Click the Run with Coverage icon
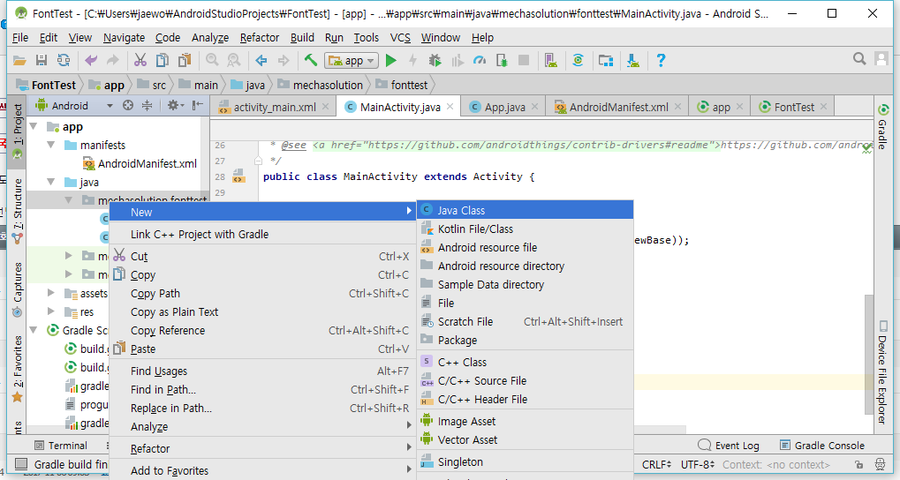The image size is (900, 480). (x=457, y=60)
